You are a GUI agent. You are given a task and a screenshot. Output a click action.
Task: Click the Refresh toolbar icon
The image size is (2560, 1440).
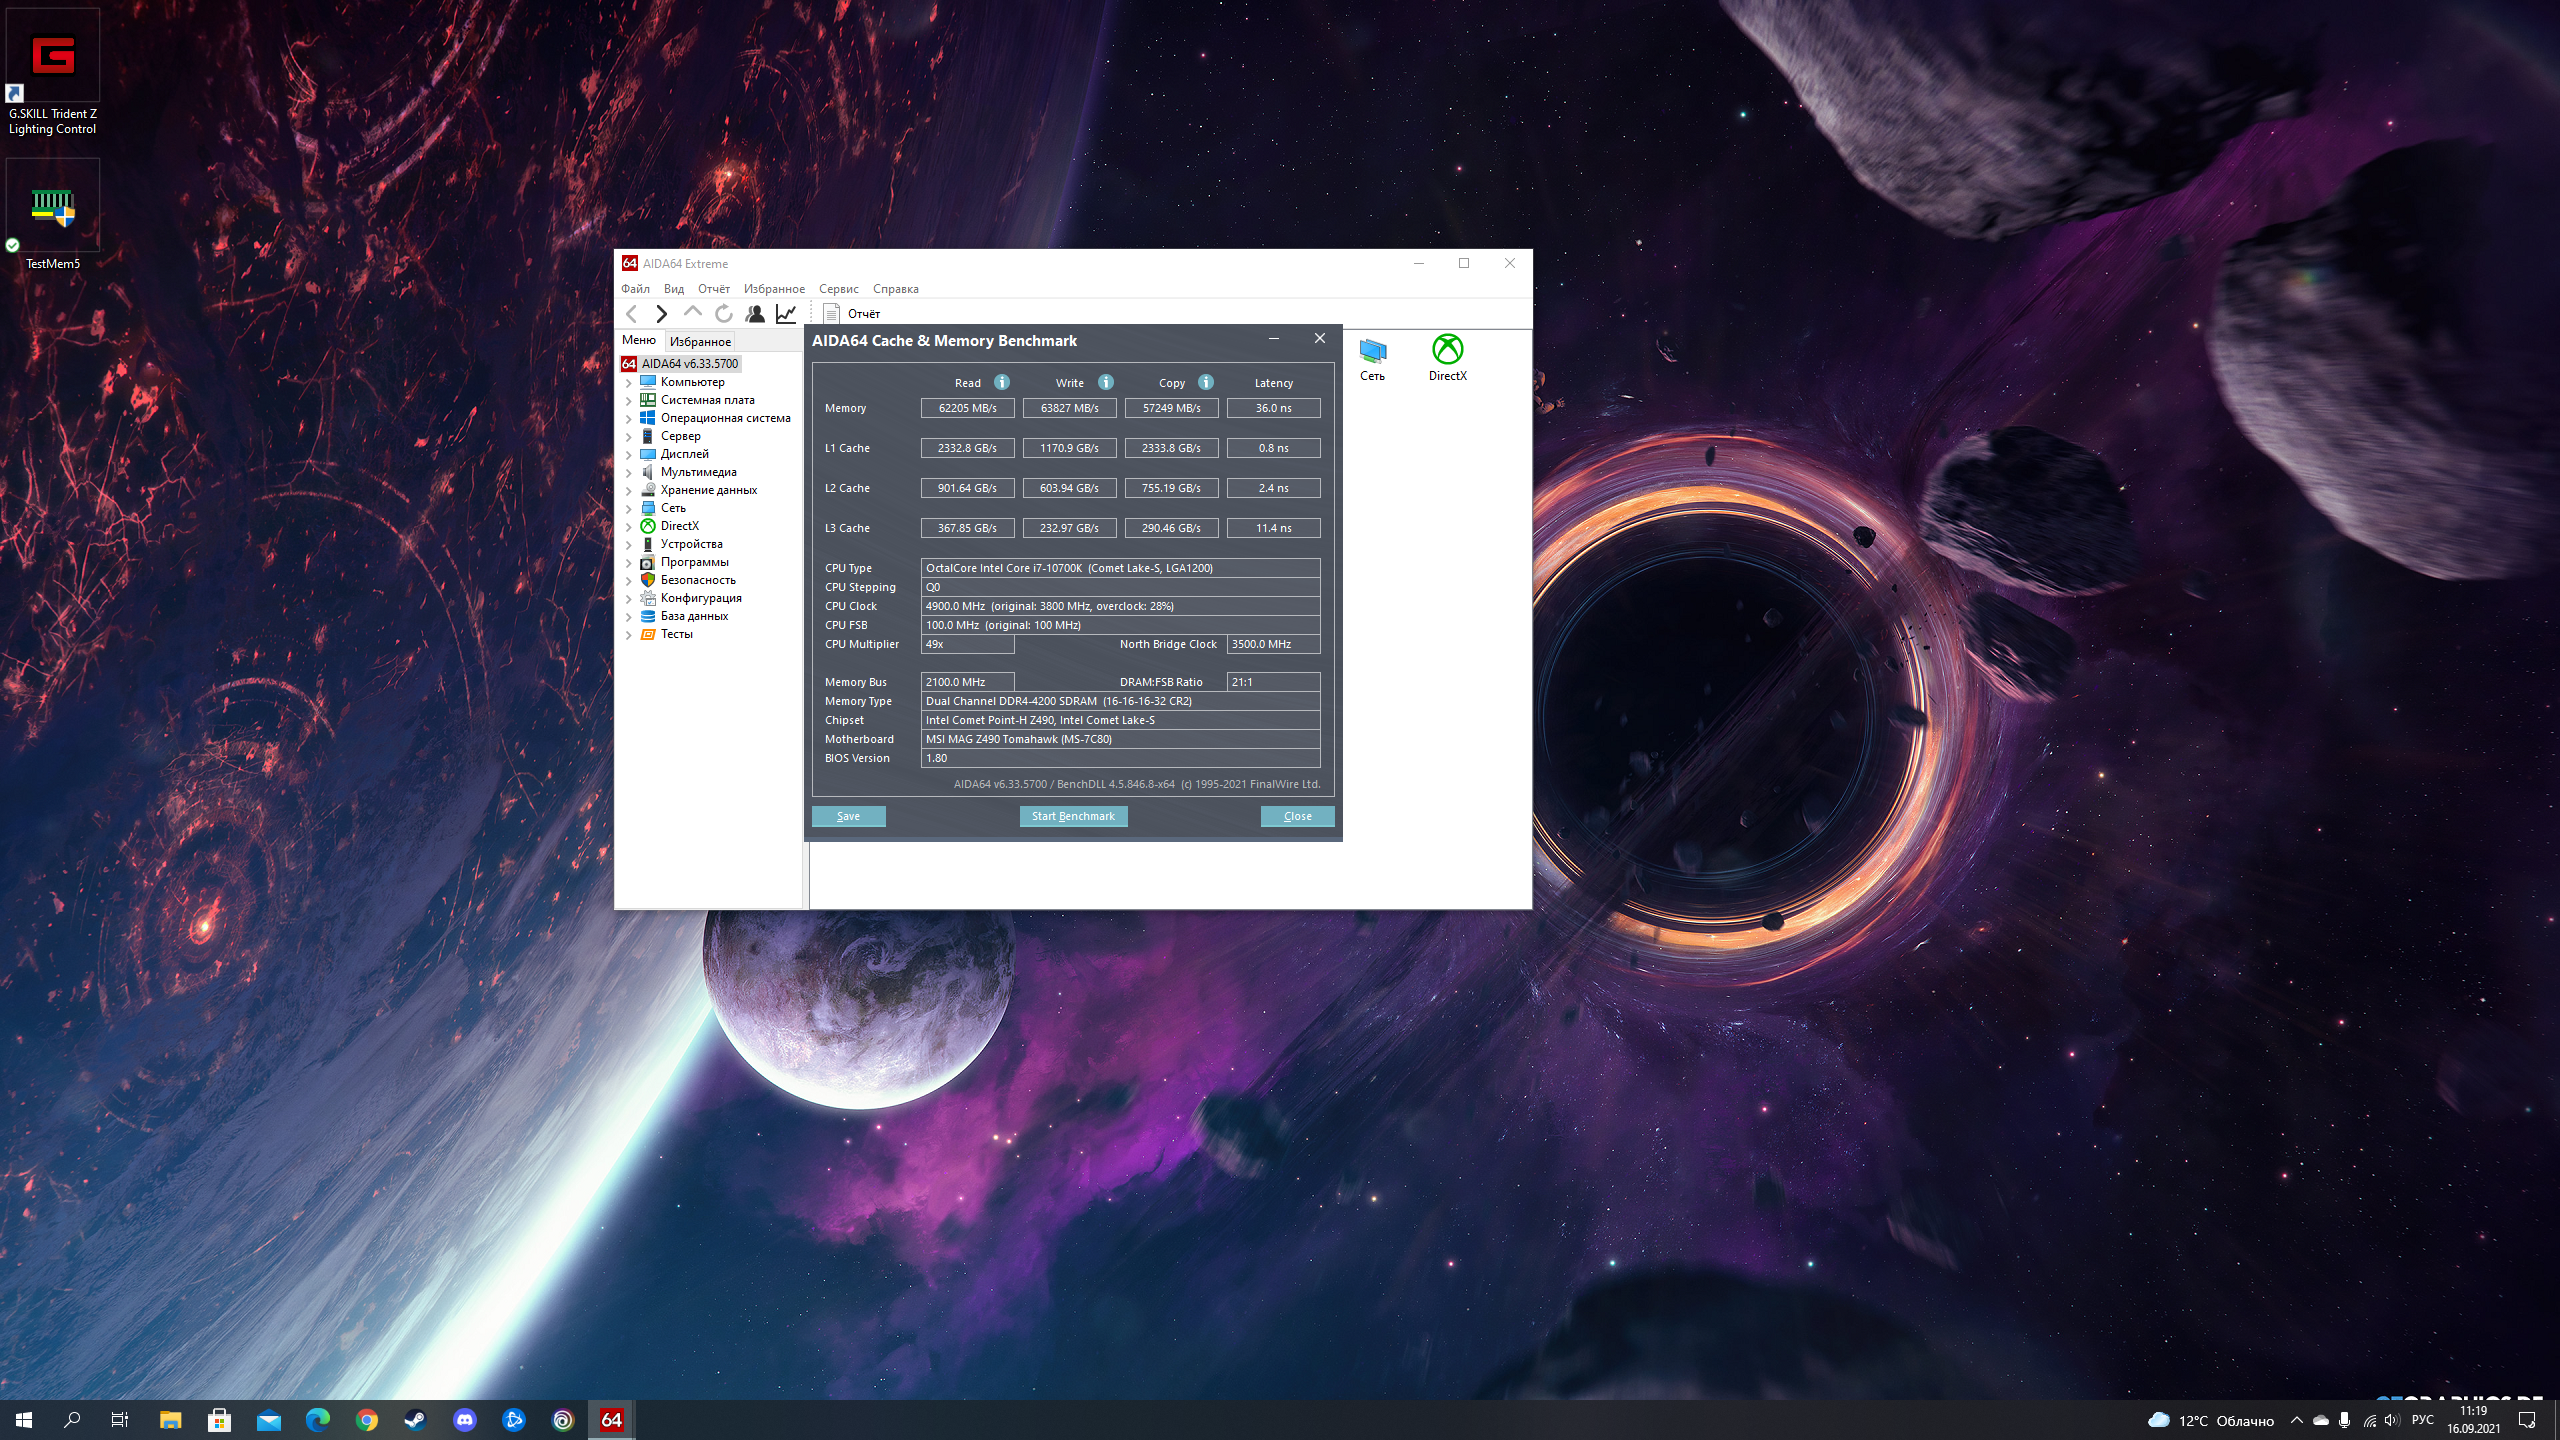tap(724, 314)
